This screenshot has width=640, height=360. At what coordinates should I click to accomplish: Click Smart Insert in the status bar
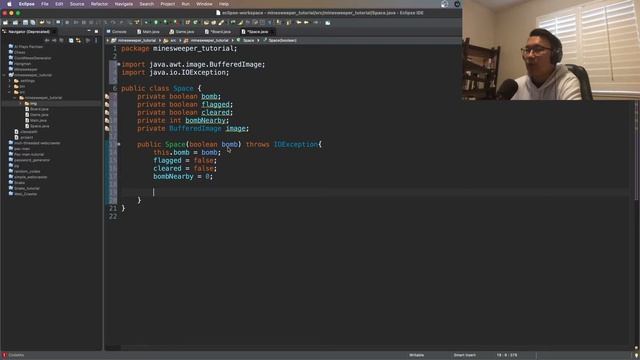tap(464, 355)
